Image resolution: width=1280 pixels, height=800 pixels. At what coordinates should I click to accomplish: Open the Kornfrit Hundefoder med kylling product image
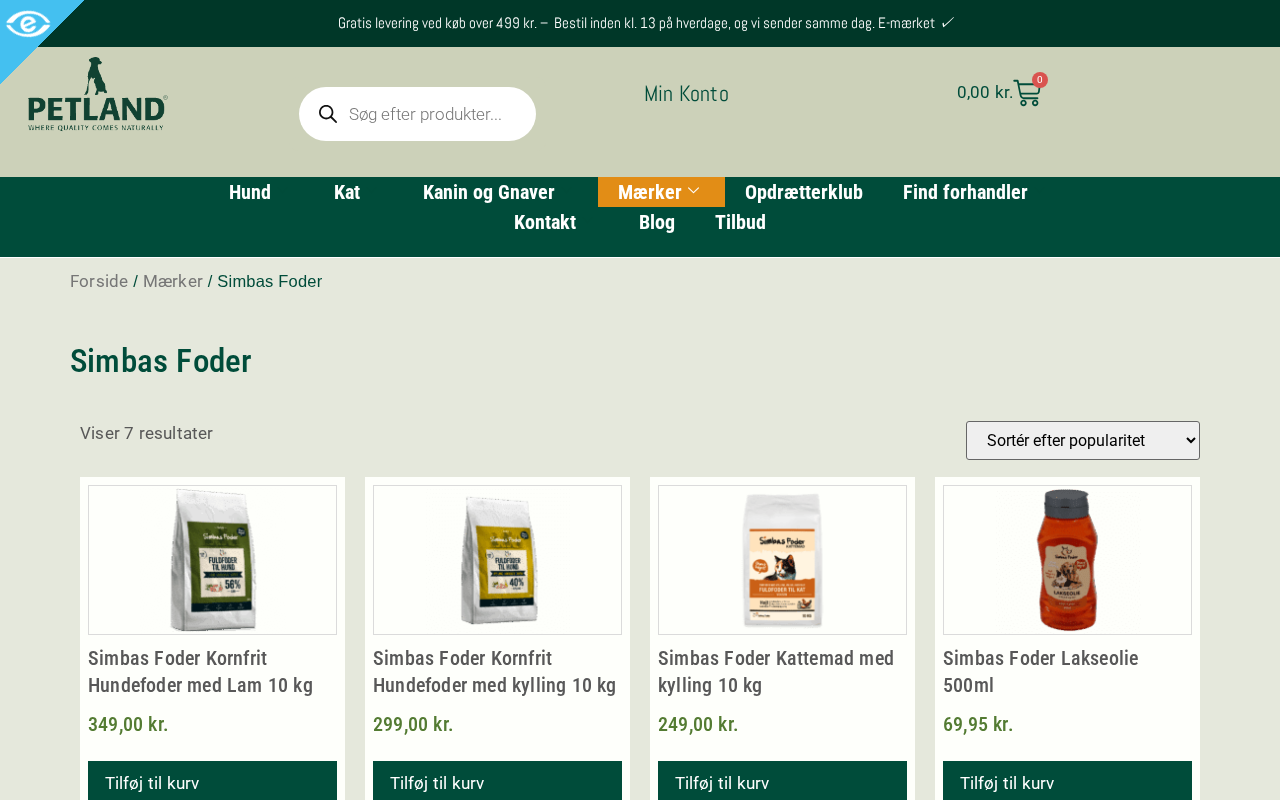click(497, 560)
